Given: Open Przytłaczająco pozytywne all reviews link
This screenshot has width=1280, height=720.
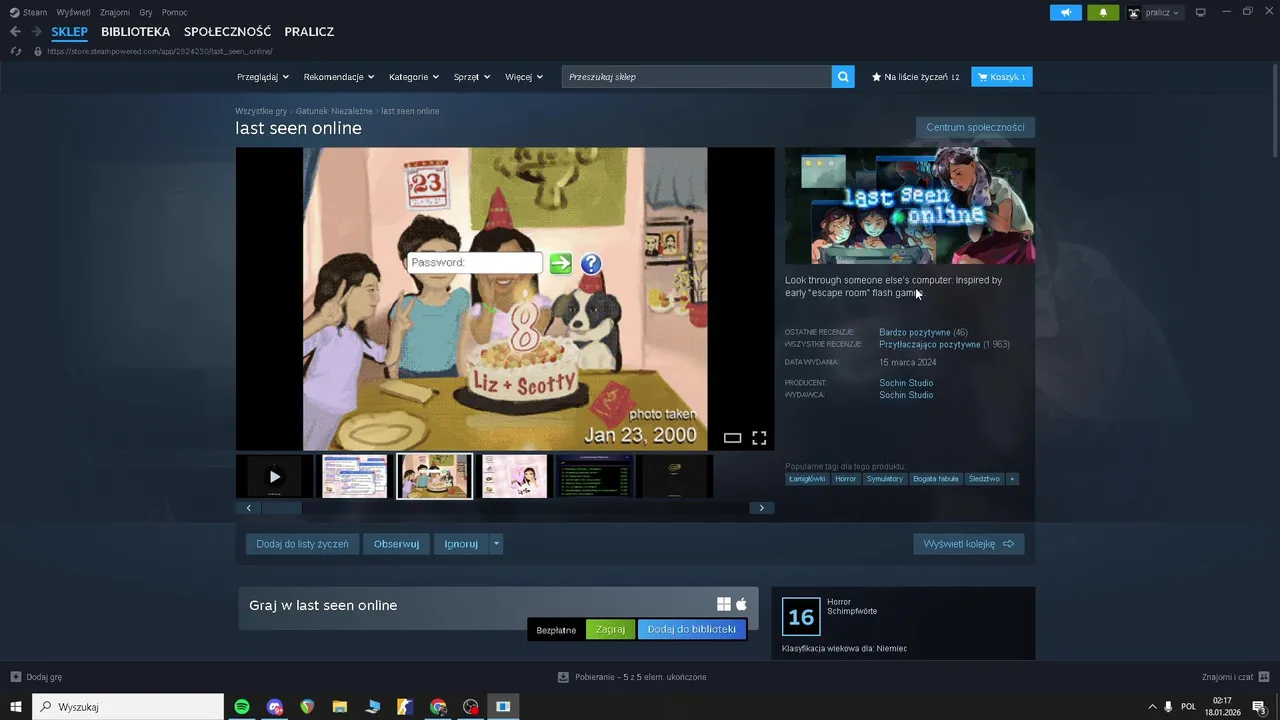Looking at the screenshot, I should pyautogui.click(x=930, y=344).
